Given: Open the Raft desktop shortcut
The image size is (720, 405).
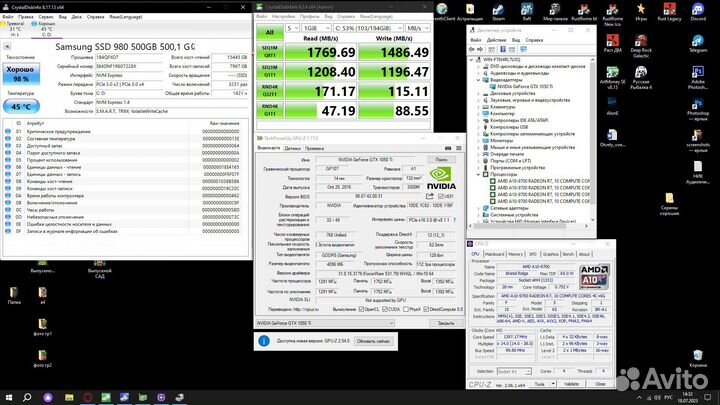Looking at the screenshot, I should [x=527, y=12].
